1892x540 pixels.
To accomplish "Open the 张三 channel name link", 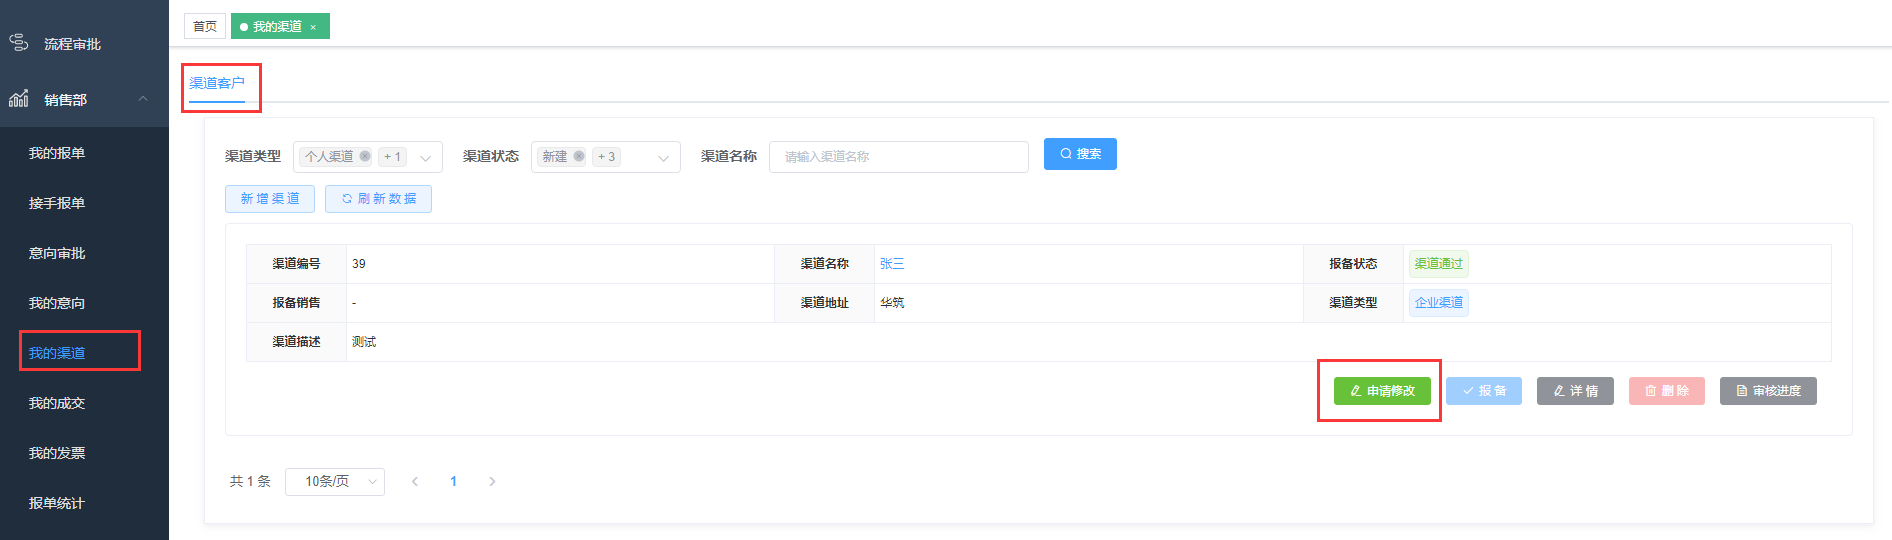I will 892,264.
